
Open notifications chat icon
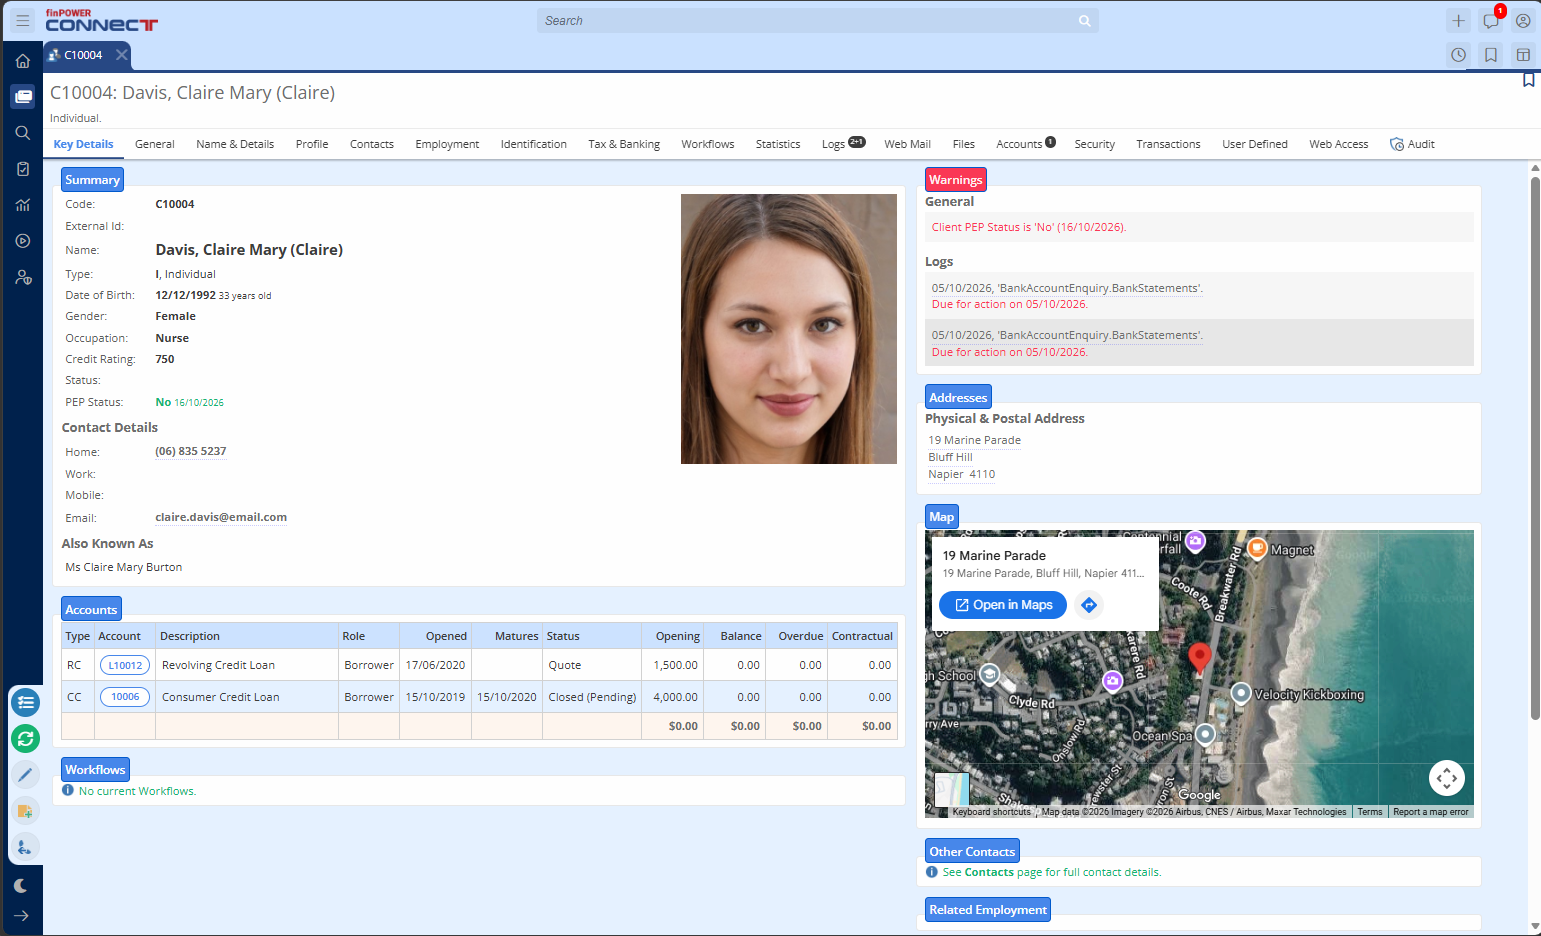1491,20
